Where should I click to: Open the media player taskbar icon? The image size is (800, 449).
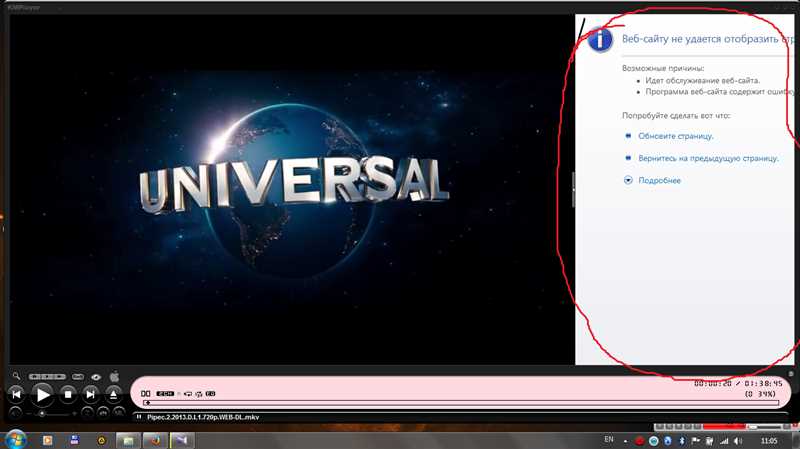pos(47,440)
